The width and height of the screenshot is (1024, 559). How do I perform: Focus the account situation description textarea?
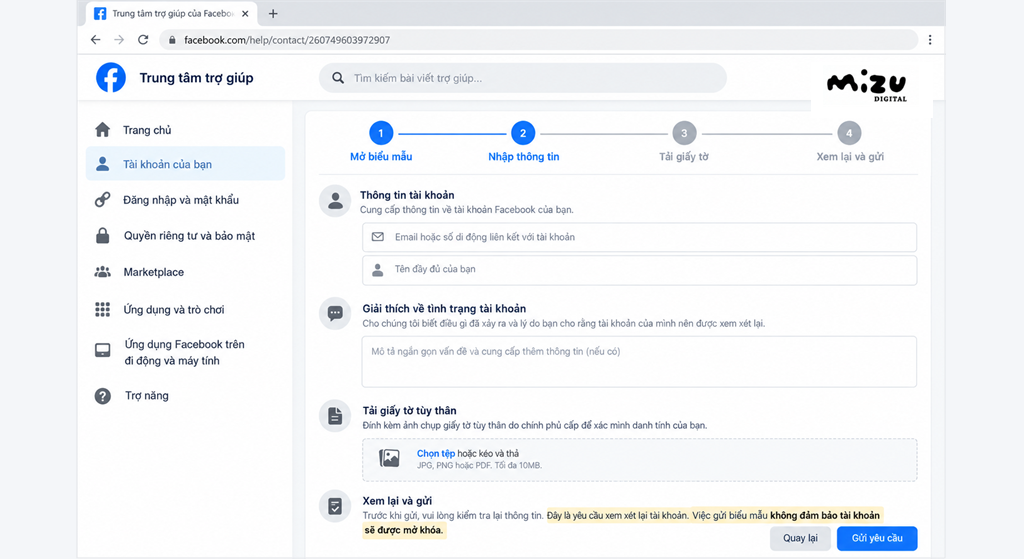639,362
